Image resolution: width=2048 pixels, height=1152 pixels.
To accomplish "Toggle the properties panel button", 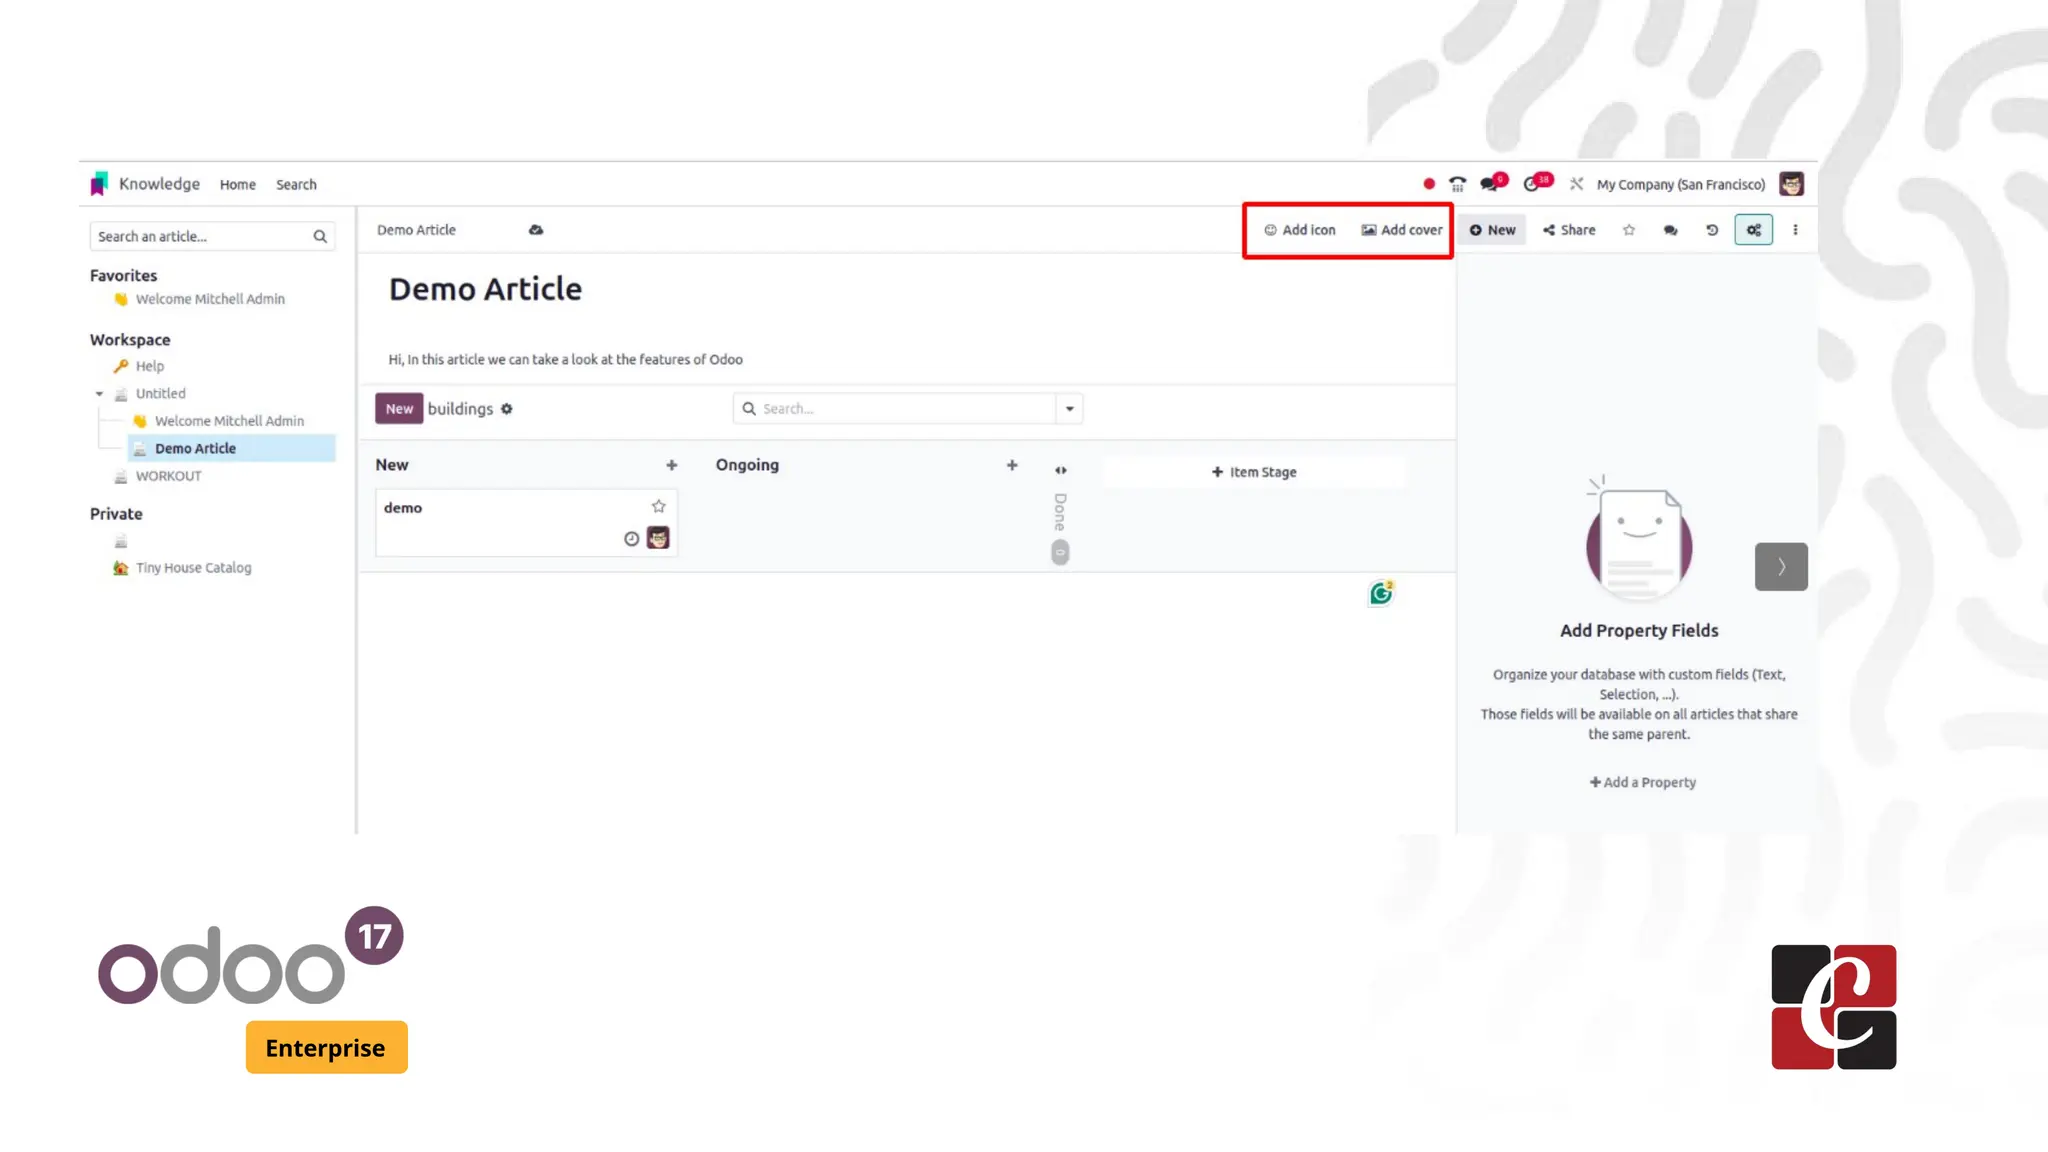I will point(1753,230).
